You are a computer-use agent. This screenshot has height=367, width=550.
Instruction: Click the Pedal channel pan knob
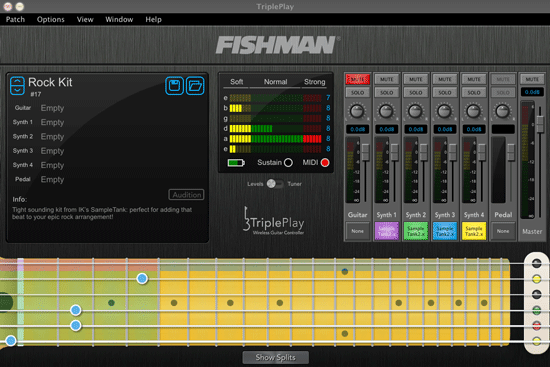click(503, 111)
